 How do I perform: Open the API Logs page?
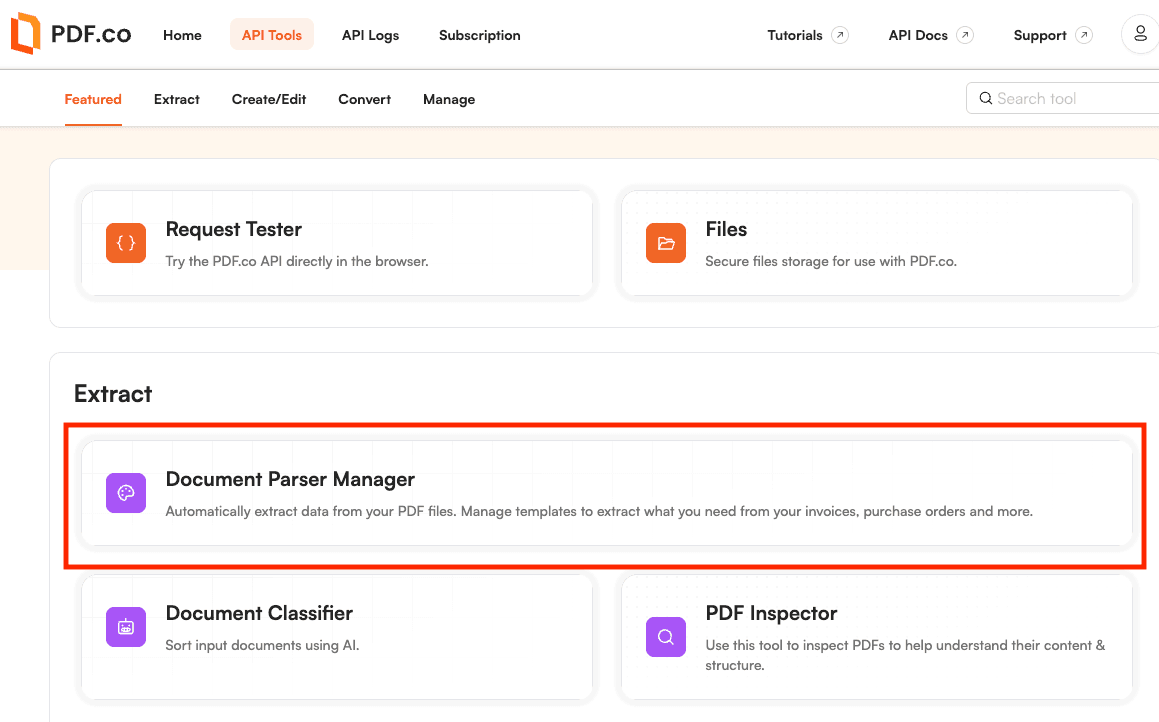point(370,35)
